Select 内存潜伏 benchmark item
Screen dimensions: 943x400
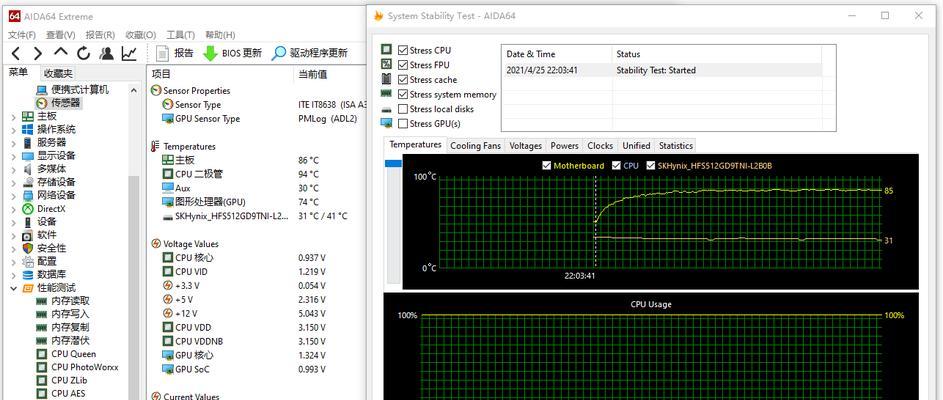click(x=63, y=340)
